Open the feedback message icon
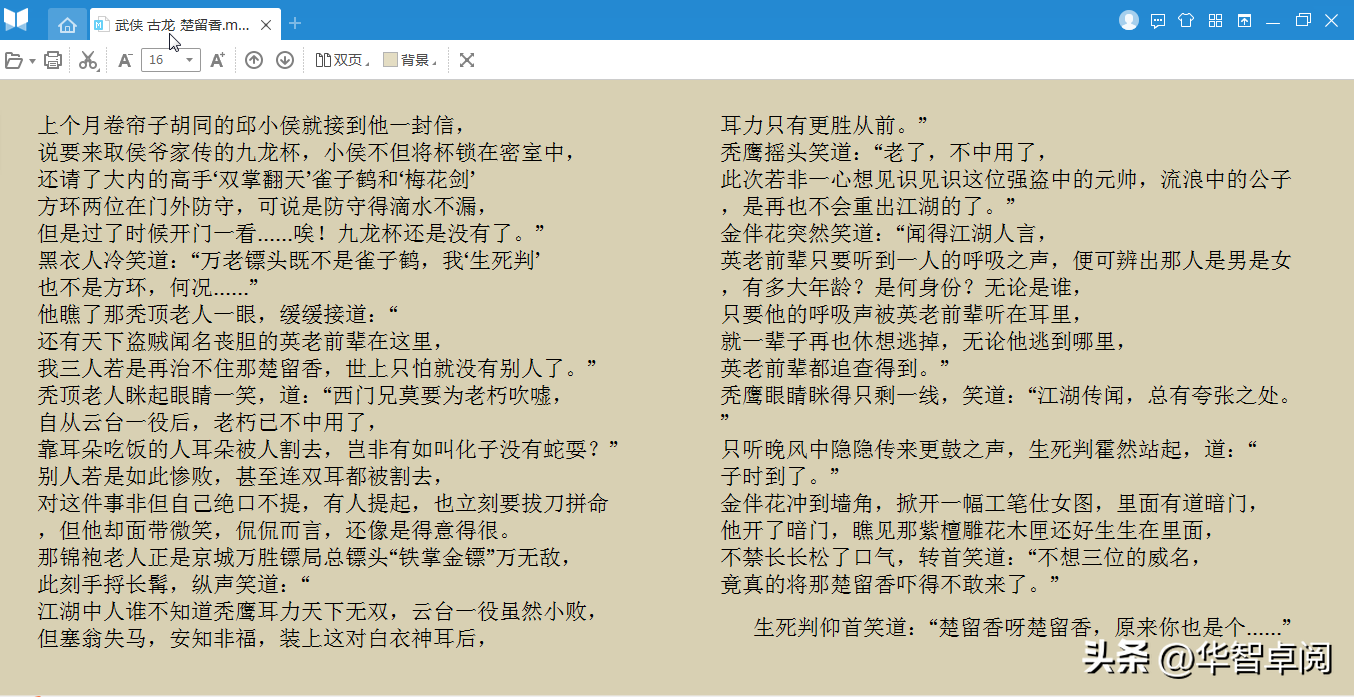This screenshot has height=697, width=1354. point(1158,20)
